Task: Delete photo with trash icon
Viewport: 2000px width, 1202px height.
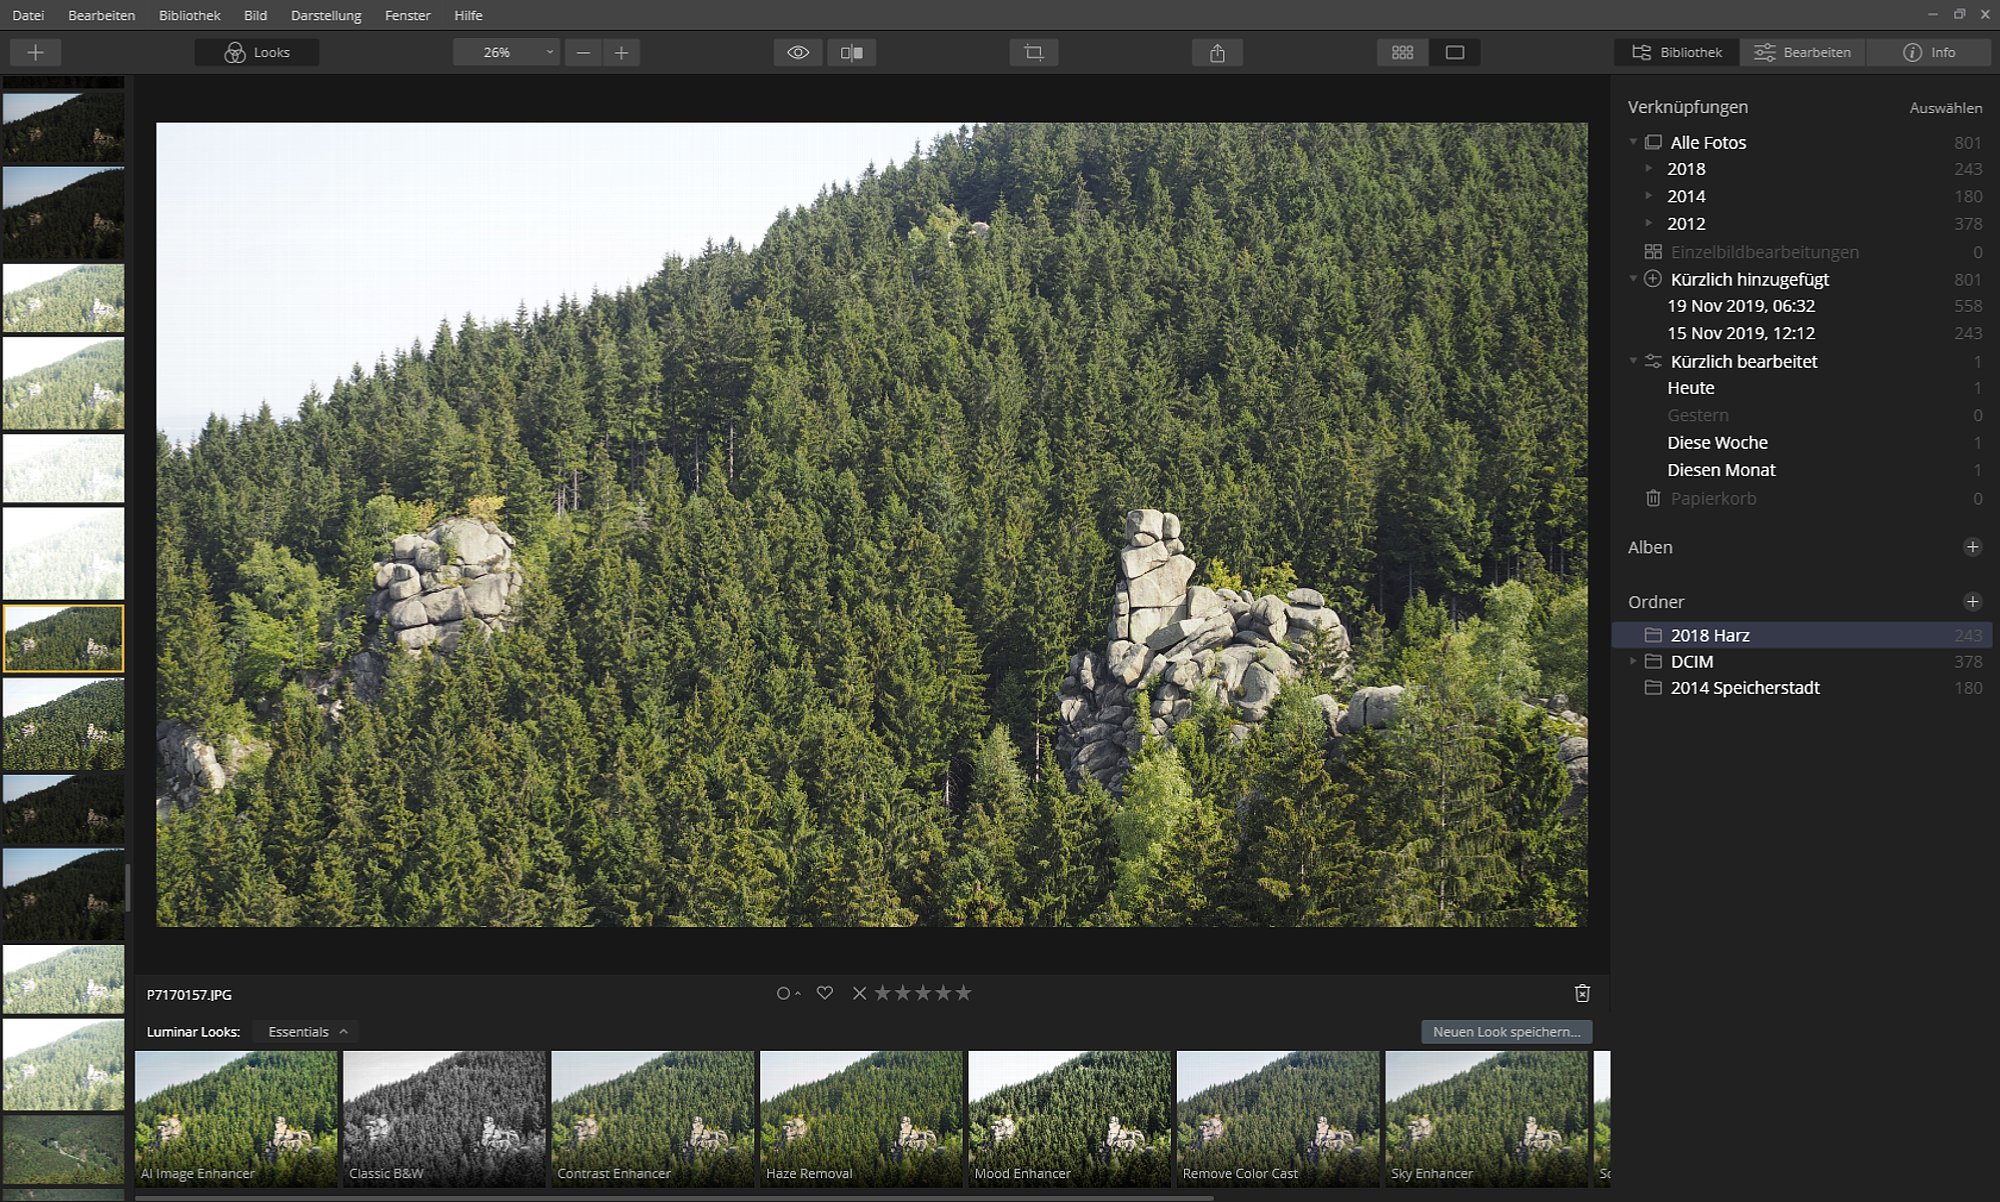Action: [x=1582, y=993]
